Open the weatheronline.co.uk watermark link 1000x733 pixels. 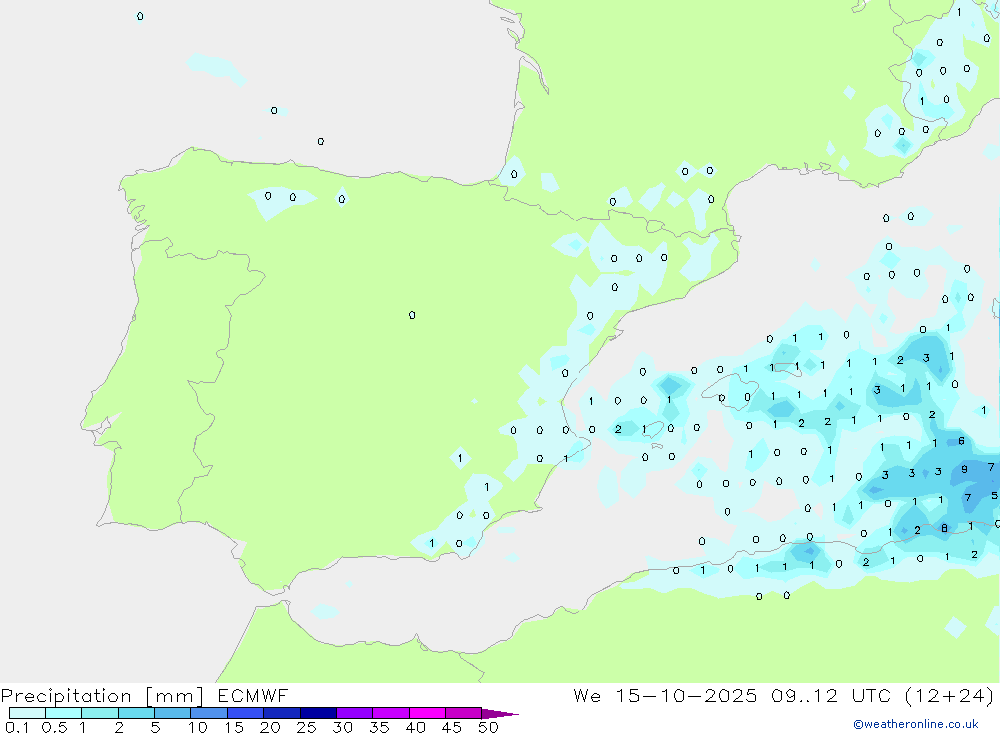pos(915,724)
